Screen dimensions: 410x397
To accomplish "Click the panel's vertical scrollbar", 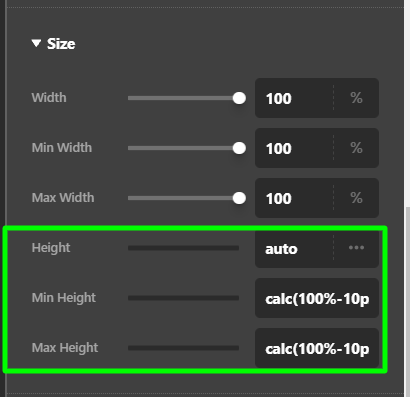I will 407,300.
